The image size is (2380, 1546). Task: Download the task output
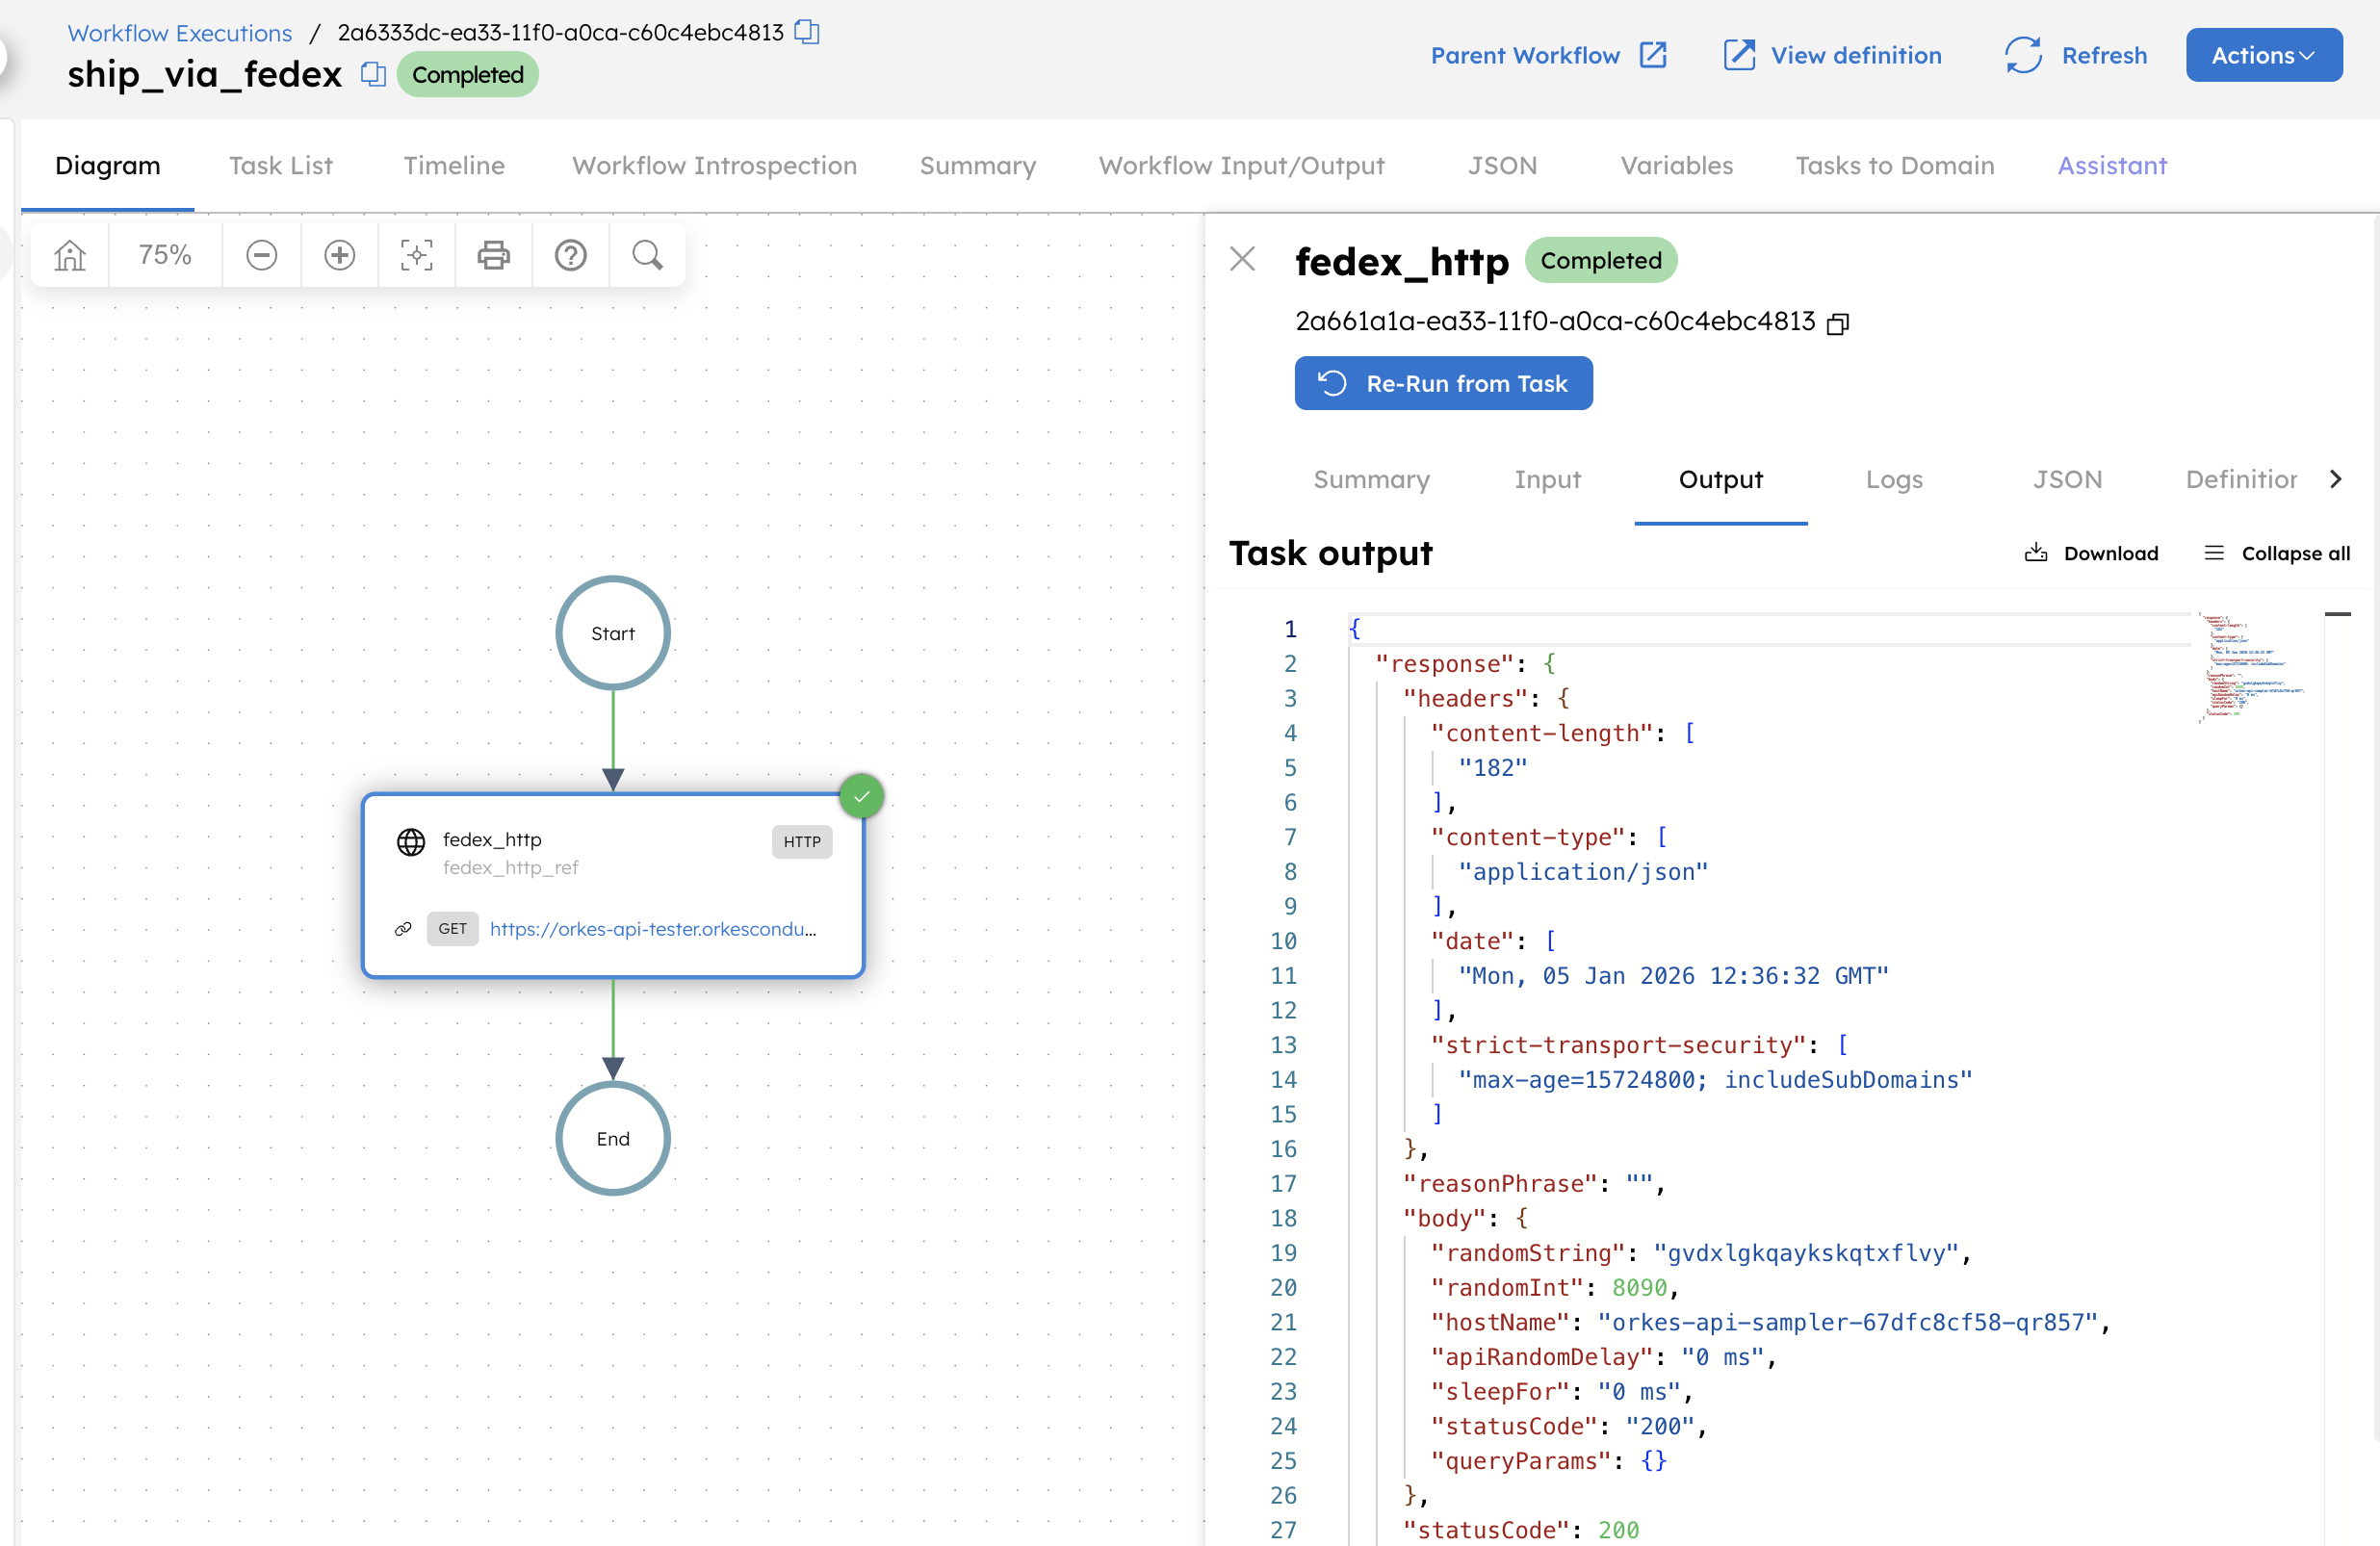[x=2092, y=553]
